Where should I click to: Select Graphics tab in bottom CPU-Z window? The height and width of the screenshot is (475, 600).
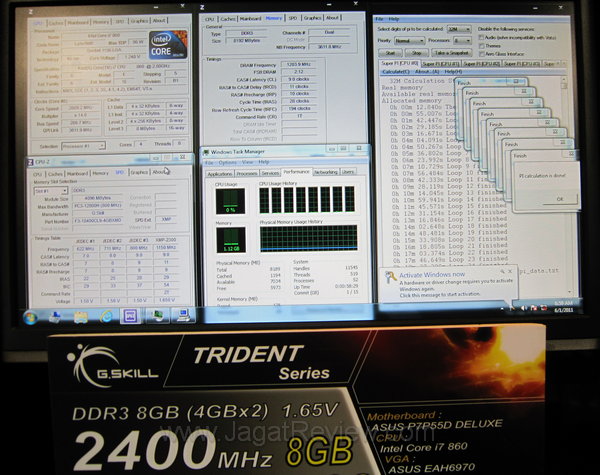(139, 172)
